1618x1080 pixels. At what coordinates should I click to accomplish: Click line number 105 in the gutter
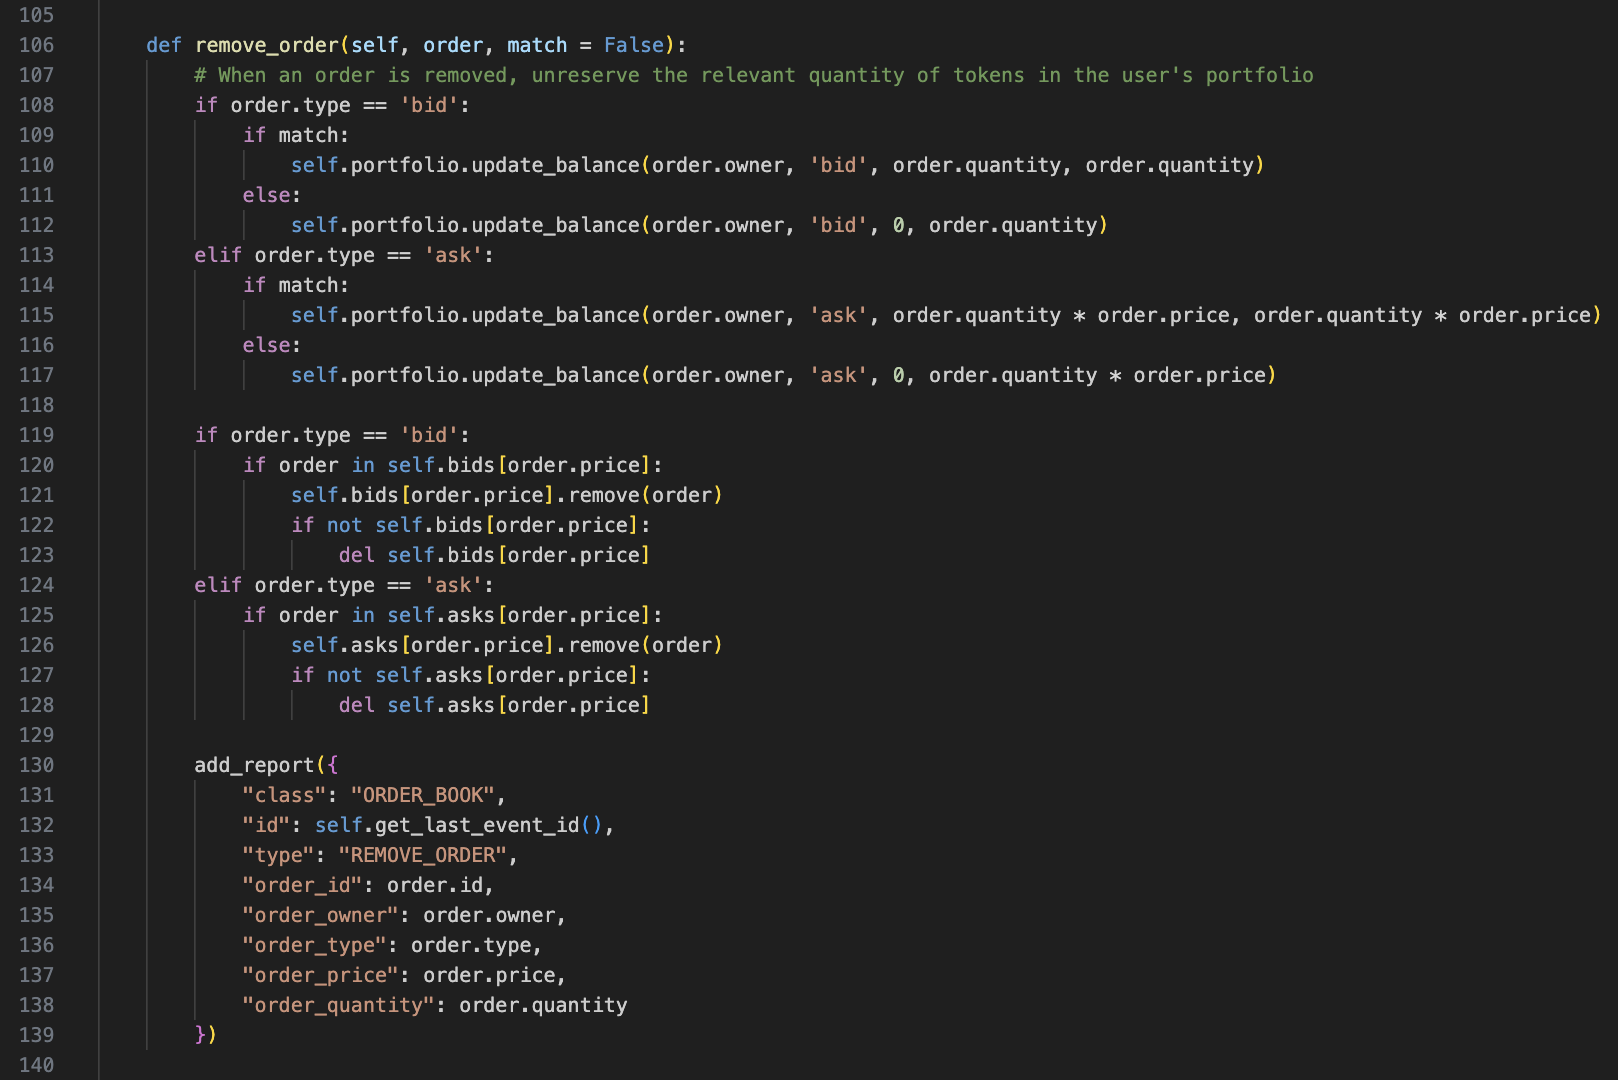click(x=36, y=15)
